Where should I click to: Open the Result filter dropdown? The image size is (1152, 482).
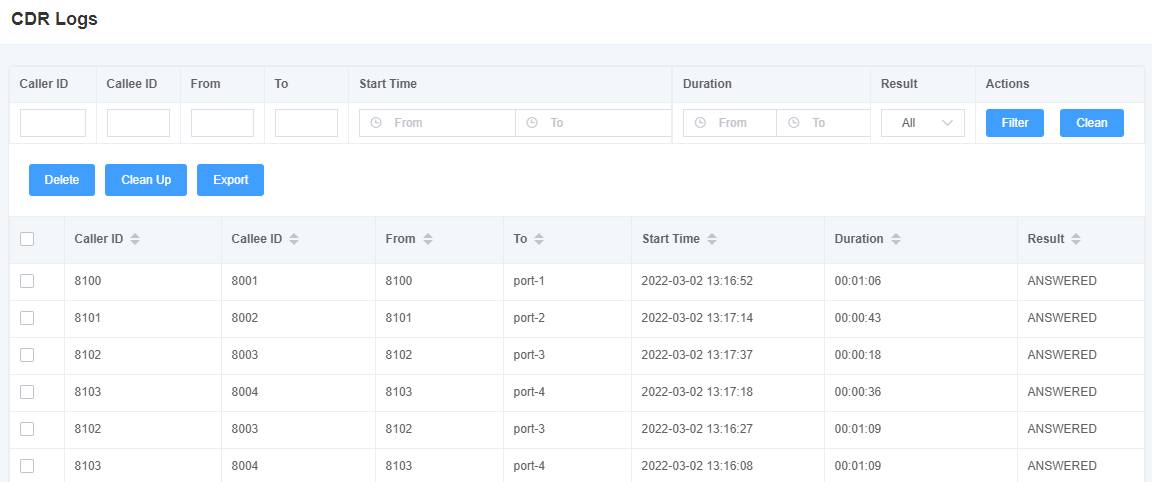pos(923,123)
